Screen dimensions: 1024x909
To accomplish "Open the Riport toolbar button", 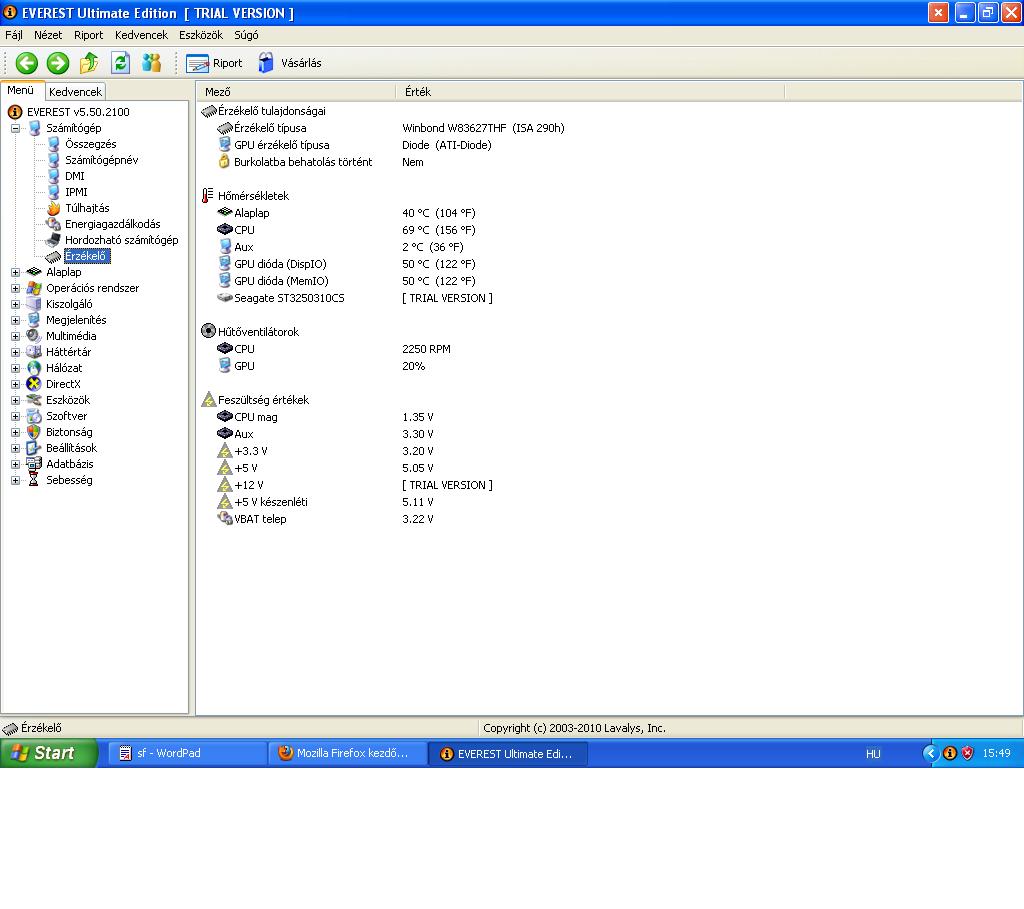I will tap(214, 63).
